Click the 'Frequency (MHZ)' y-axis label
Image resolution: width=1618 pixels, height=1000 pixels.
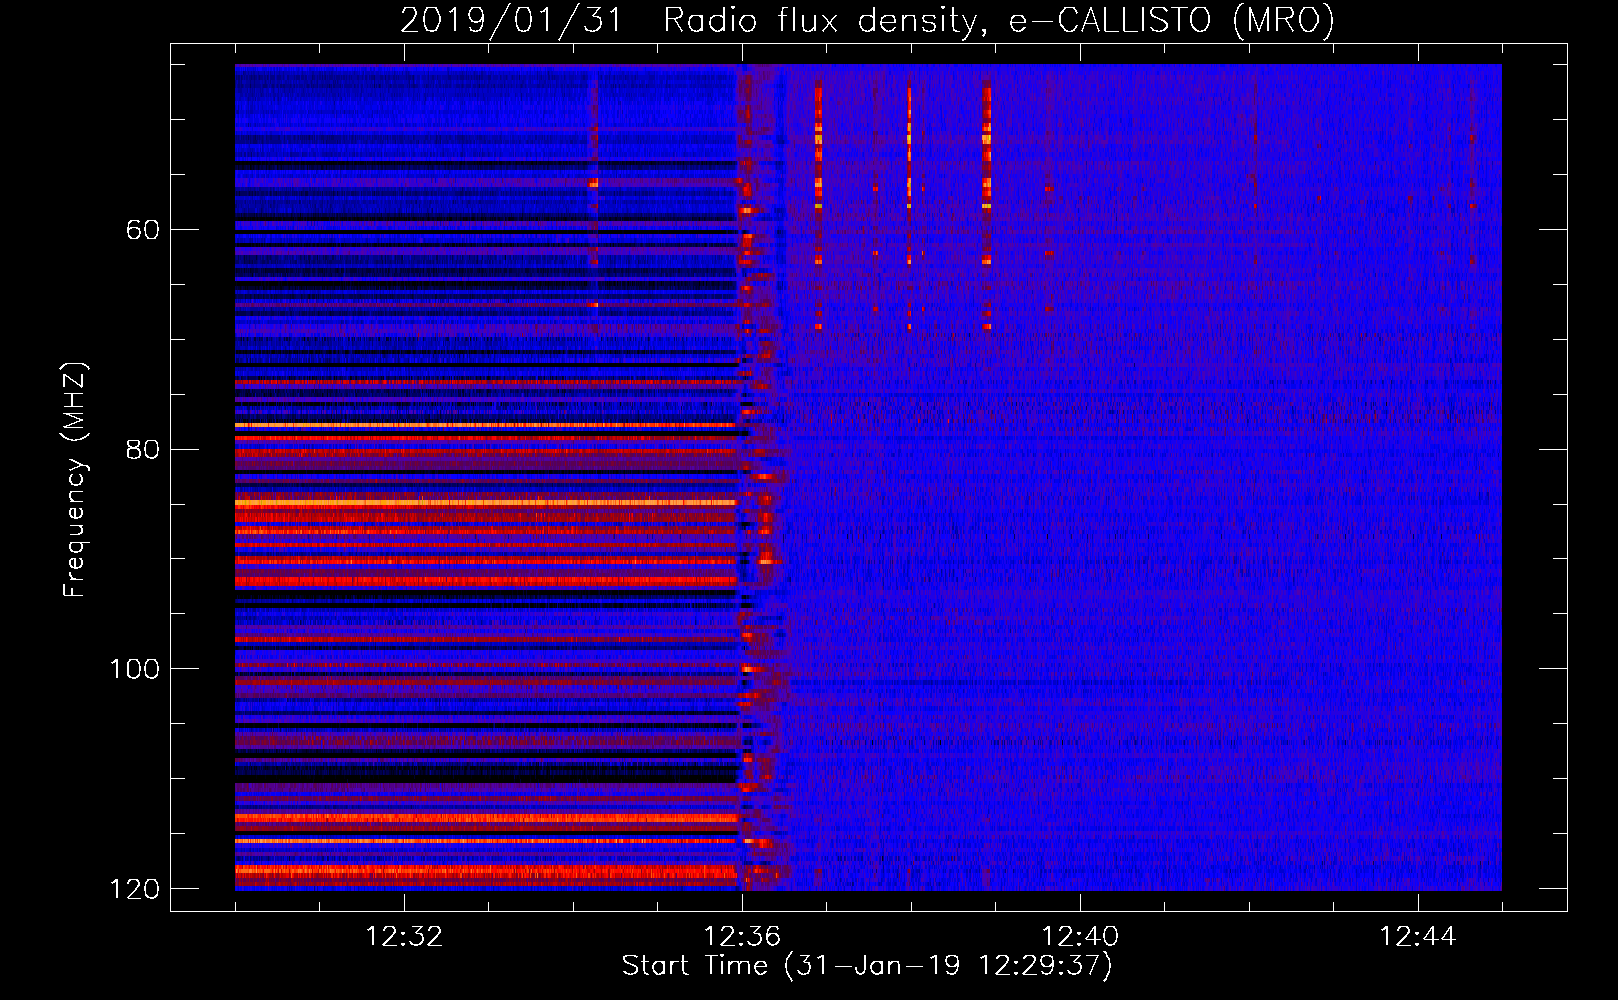click(x=75, y=479)
